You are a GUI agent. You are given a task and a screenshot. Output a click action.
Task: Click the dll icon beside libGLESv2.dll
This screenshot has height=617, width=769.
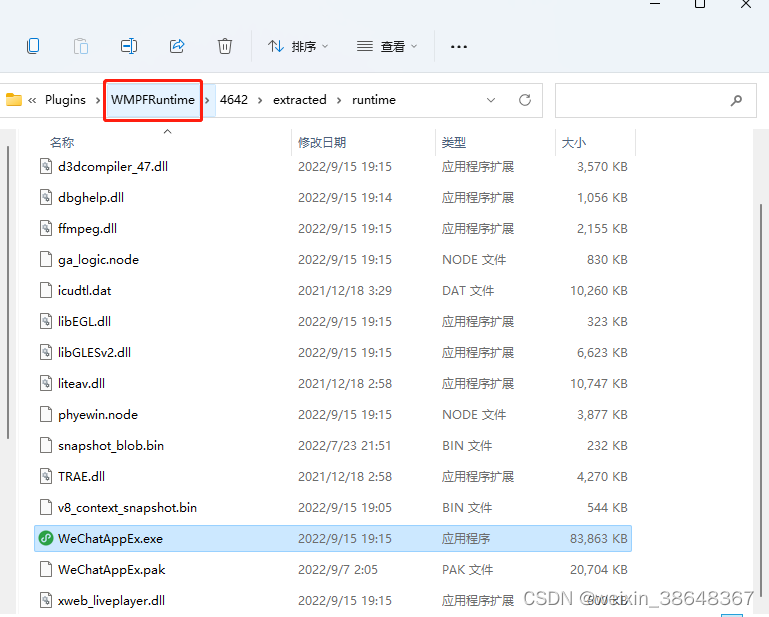pyautogui.click(x=46, y=352)
